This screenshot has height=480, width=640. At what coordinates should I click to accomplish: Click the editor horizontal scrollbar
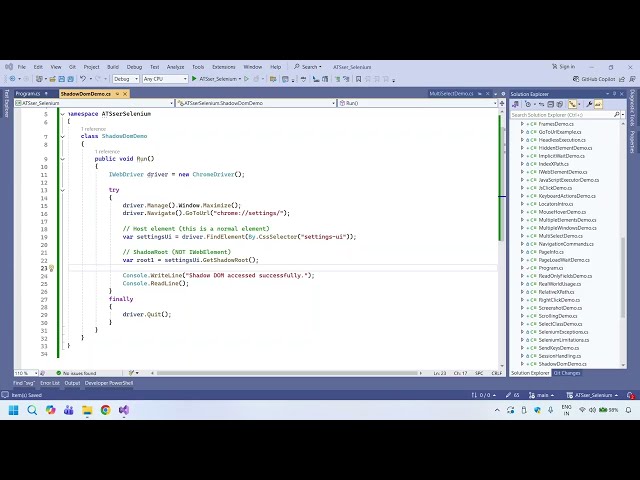tap(287, 373)
